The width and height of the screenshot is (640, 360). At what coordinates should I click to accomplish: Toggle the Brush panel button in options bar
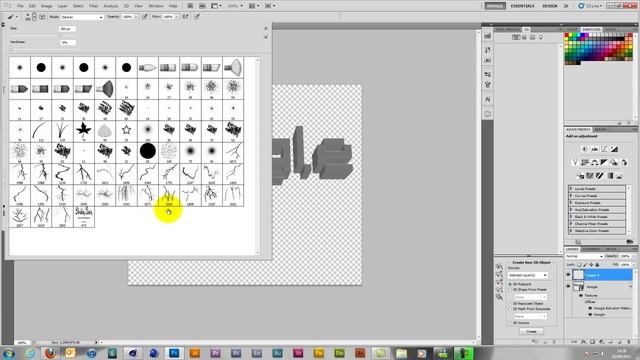pyautogui.click(x=42, y=17)
